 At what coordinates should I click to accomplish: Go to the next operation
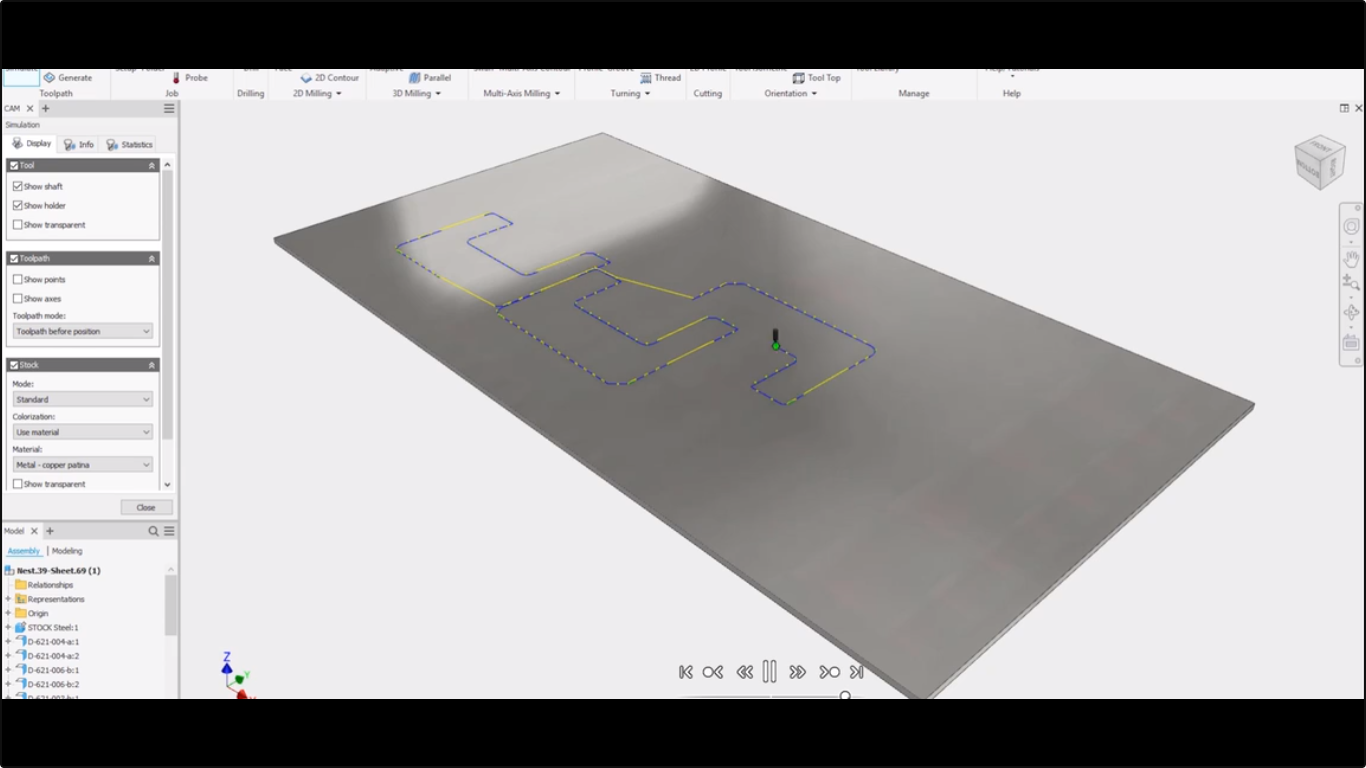click(829, 672)
